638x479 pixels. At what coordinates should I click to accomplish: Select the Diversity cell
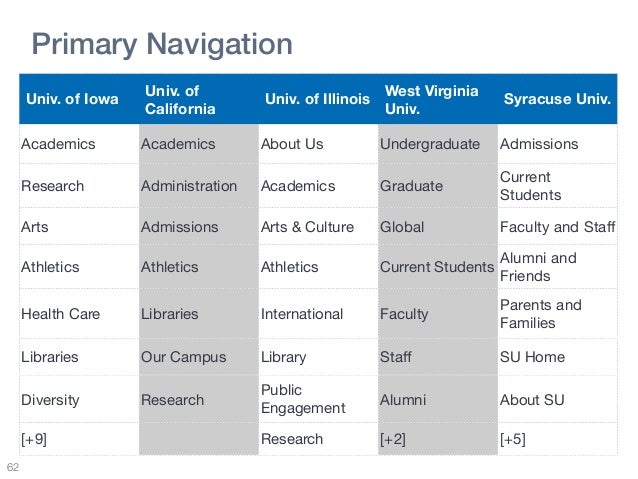(x=50, y=400)
